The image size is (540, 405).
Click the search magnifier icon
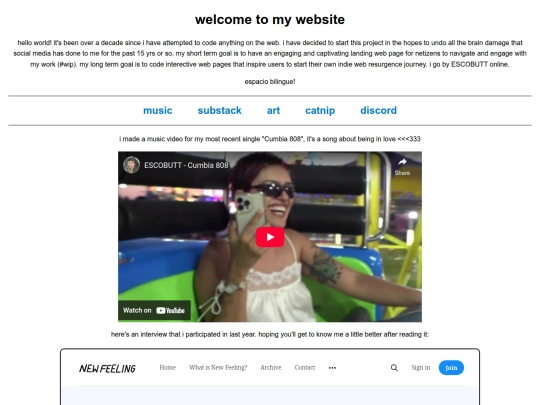point(394,368)
